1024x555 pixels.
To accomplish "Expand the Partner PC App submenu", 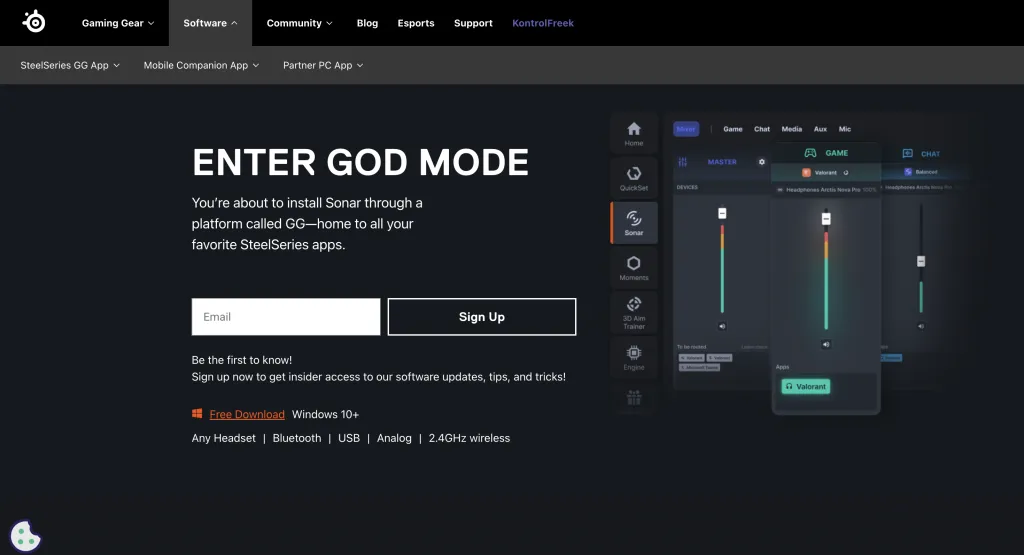I will click(x=323, y=65).
